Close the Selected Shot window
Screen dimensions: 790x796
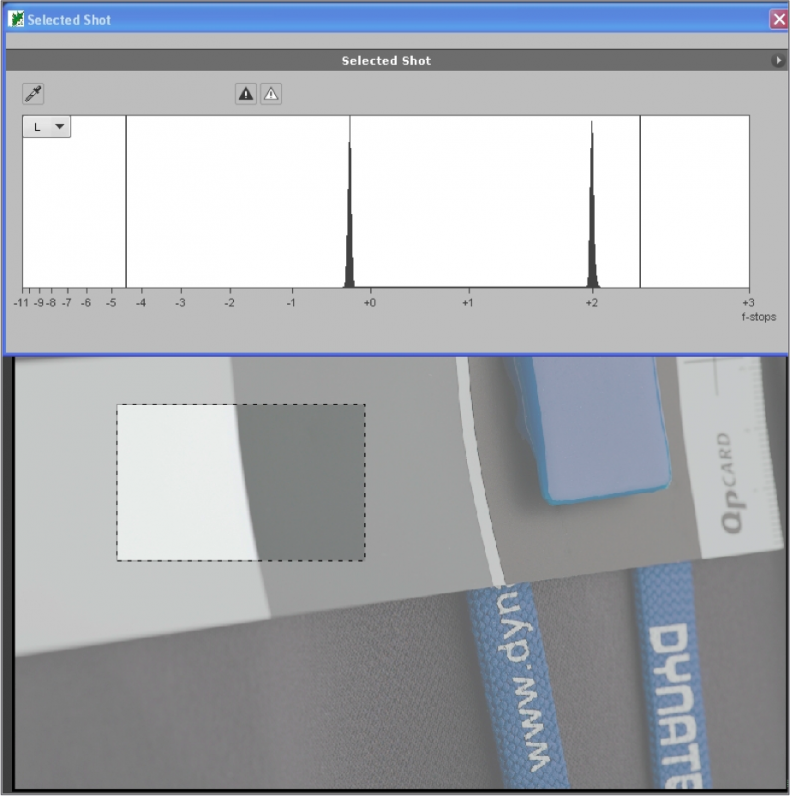(x=779, y=20)
